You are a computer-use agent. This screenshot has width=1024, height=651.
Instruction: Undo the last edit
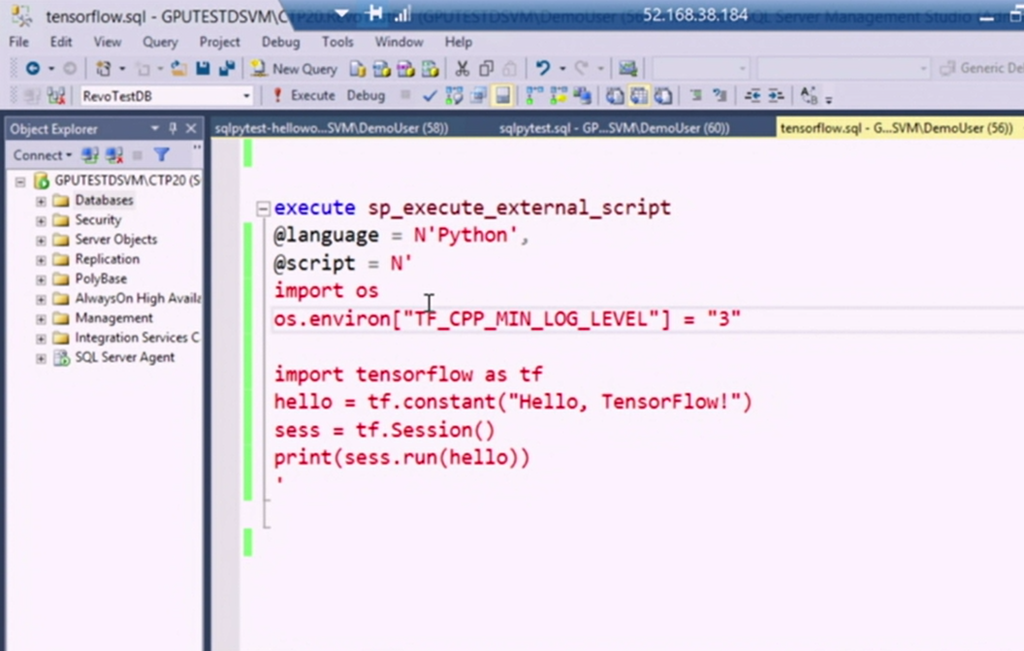pos(542,68)
